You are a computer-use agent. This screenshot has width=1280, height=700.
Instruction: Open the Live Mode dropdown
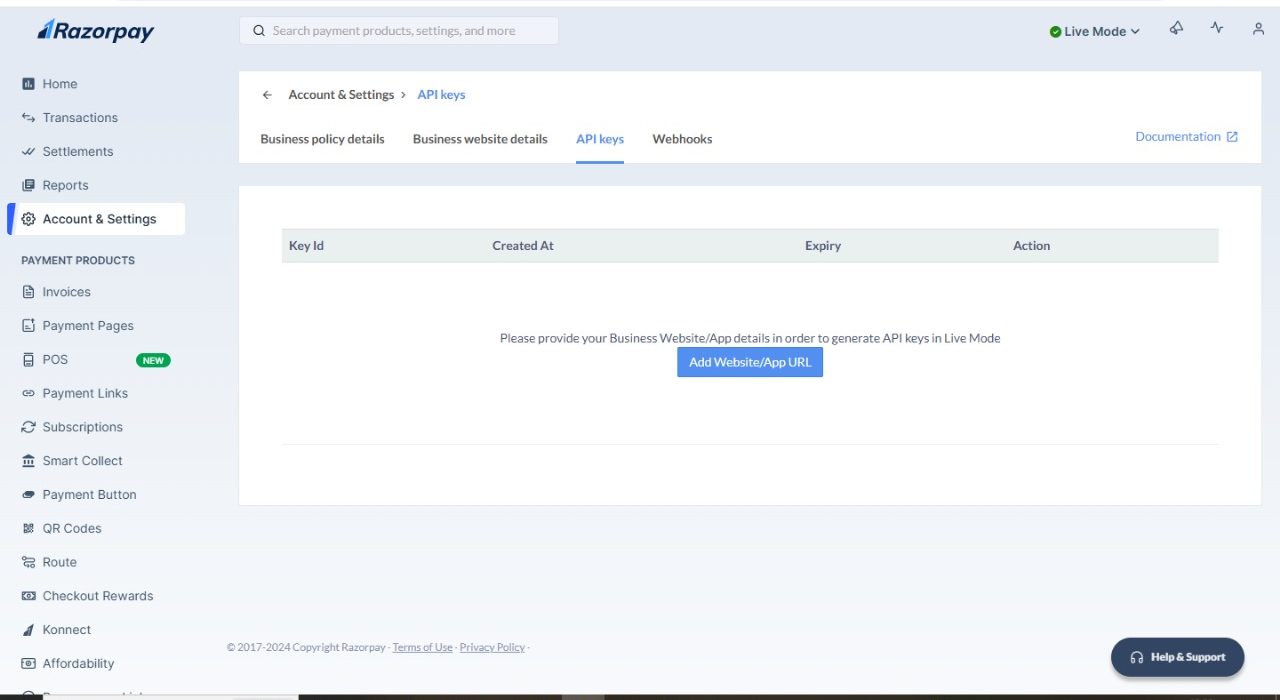click(x=1093, y=31)
